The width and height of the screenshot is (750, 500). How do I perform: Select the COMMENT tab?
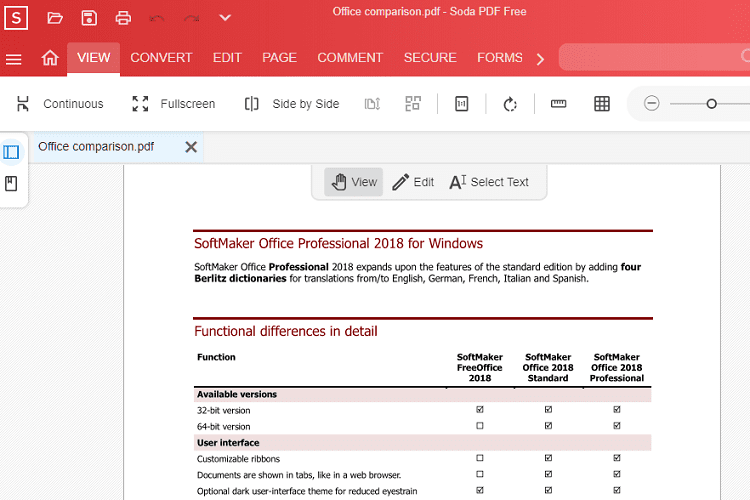click(350, 58)
